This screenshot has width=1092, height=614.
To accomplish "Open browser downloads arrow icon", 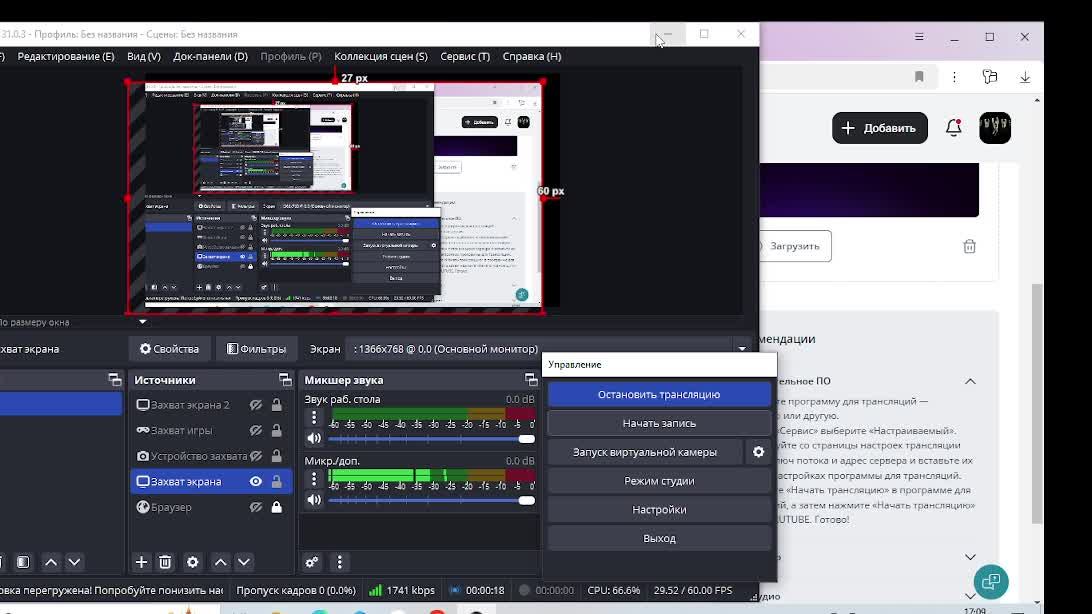I will [x=1025, y=77].
